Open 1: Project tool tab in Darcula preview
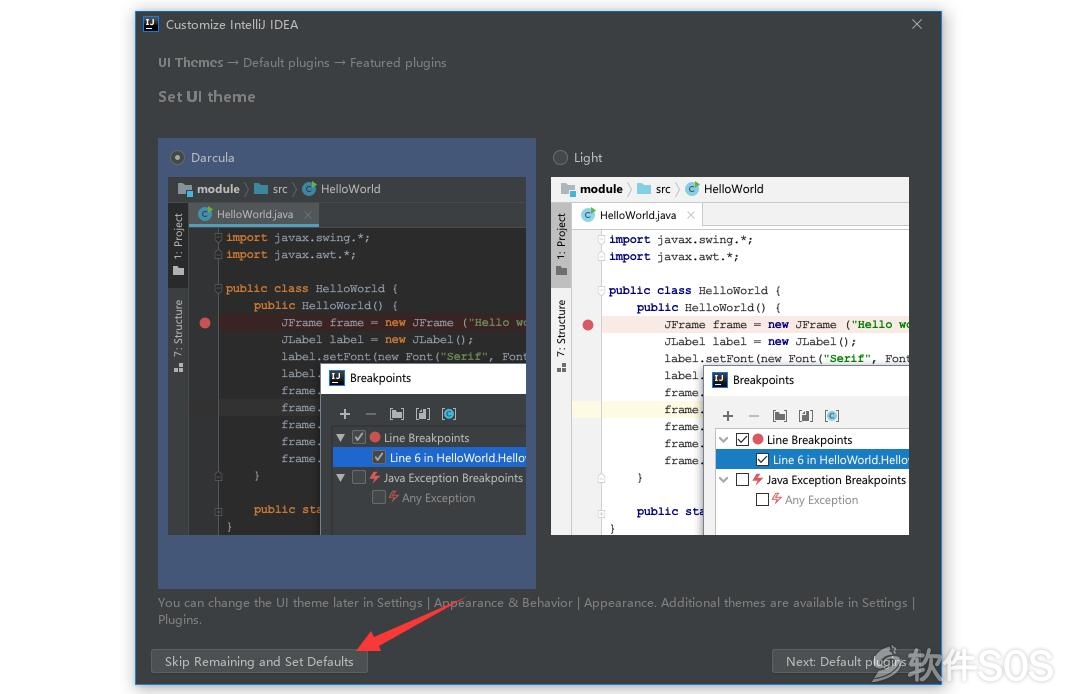Screen dimensions: 1069x694 coord(179,244)
